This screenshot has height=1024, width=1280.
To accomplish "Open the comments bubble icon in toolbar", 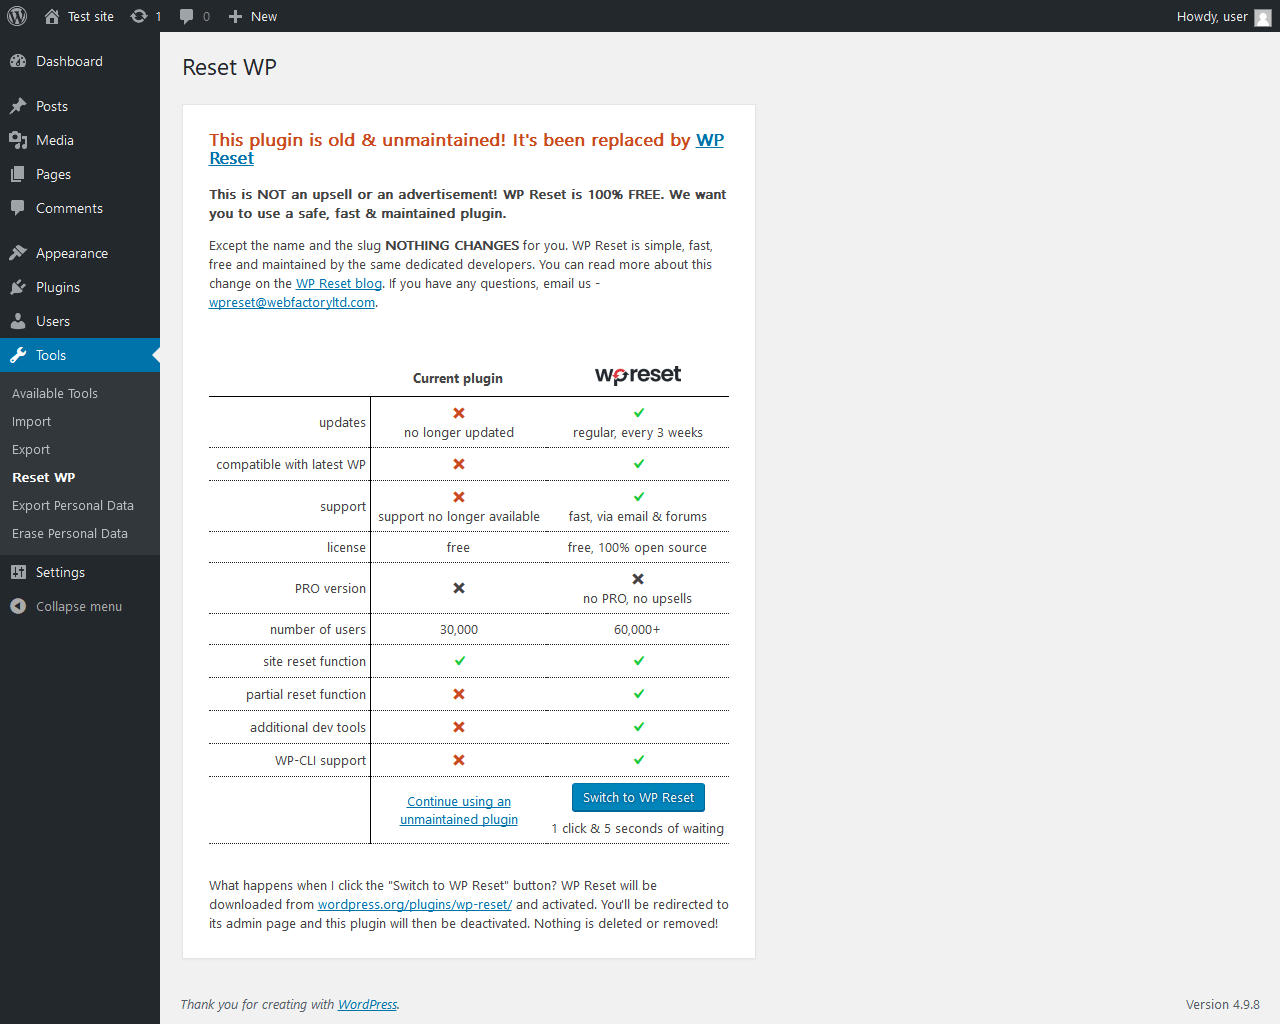I will [186, 16].
